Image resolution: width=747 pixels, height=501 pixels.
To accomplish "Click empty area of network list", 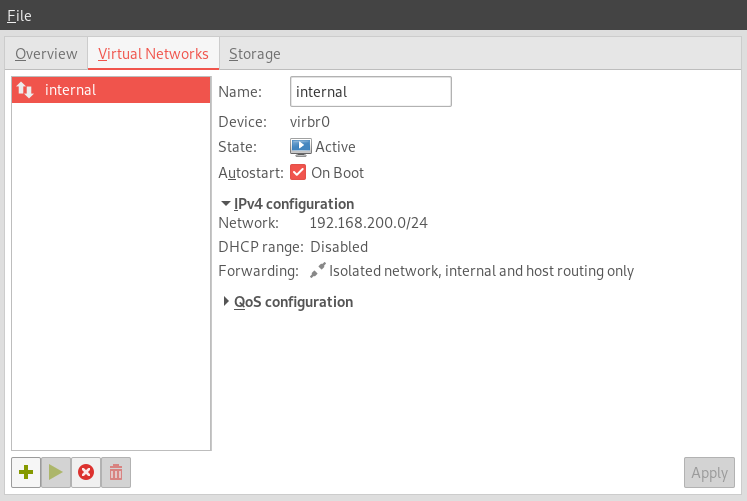I will [x=111, y=276].
